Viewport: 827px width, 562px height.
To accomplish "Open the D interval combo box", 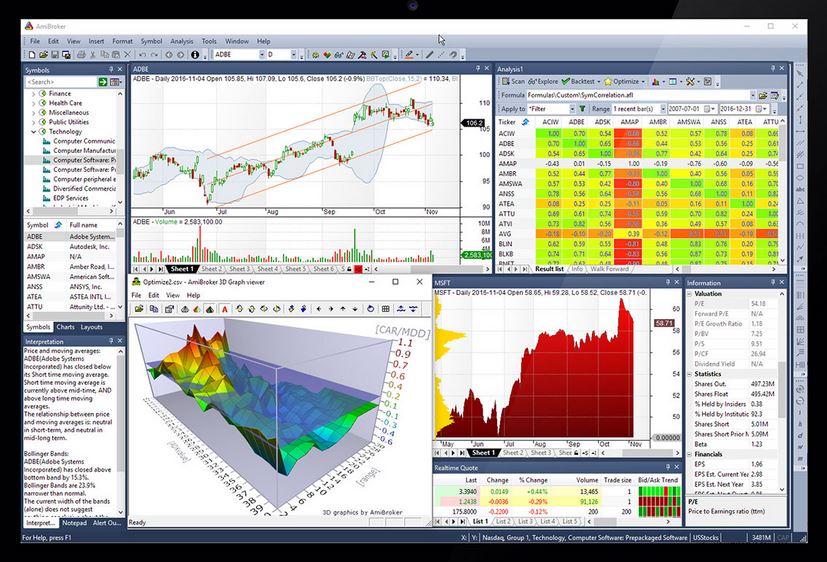I will (x=294, y=54).
